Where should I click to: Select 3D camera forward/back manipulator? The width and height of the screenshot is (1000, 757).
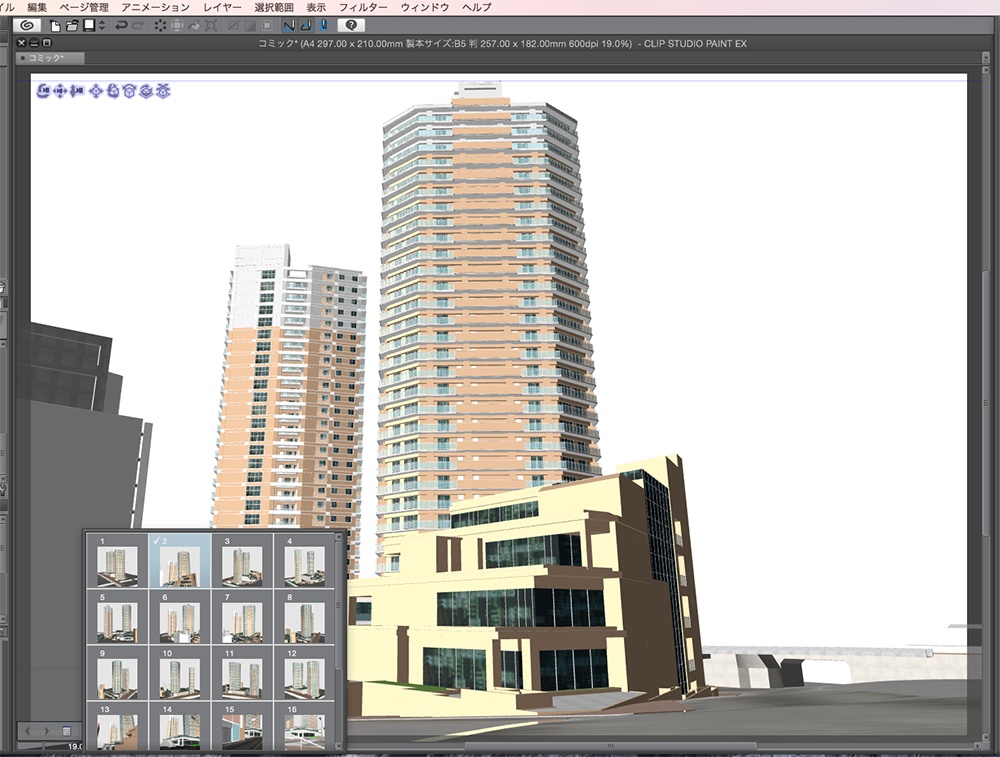(x=77, y=91)
